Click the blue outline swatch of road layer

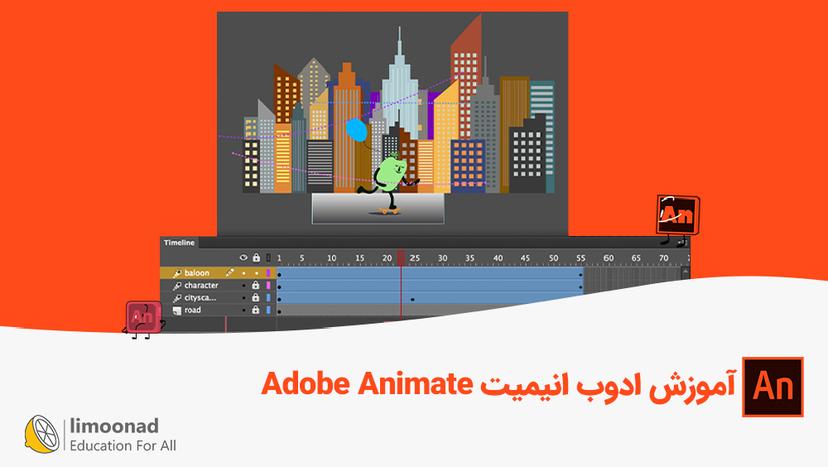[268, 310]
